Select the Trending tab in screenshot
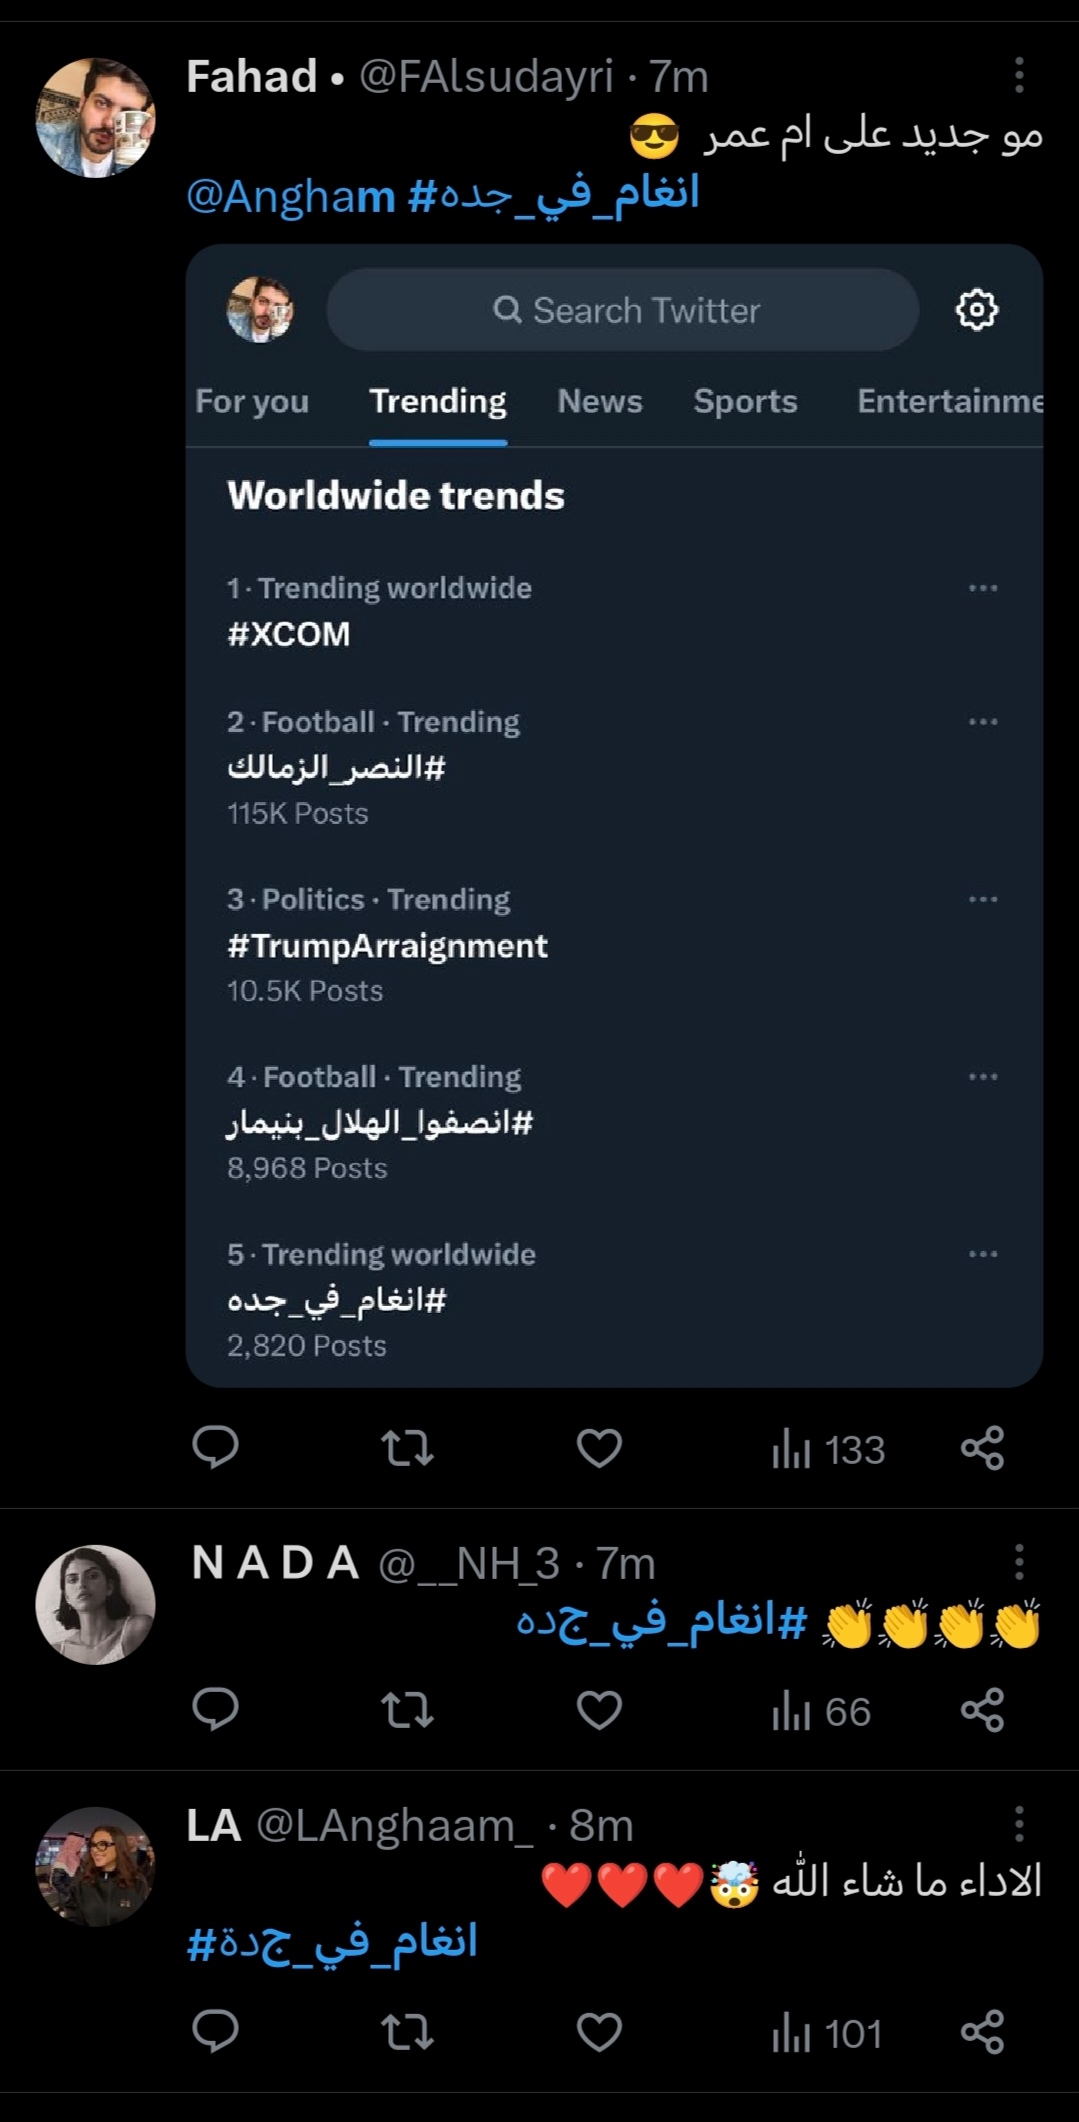The width and height of the screenshot is (1079, 2122). pos(437,401)
